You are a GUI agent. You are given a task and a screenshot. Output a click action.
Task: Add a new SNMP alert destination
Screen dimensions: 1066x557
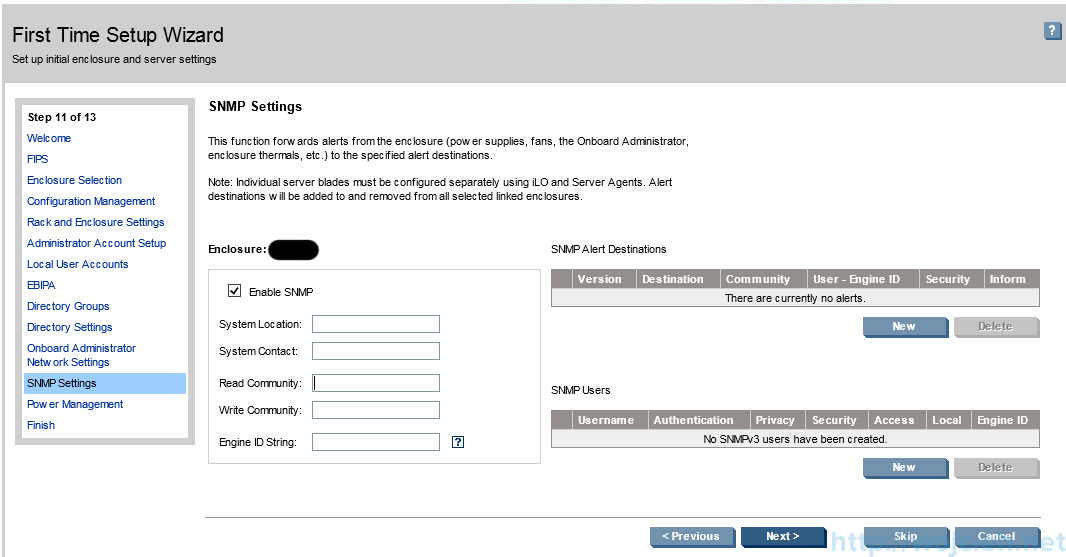click(904, 327)
